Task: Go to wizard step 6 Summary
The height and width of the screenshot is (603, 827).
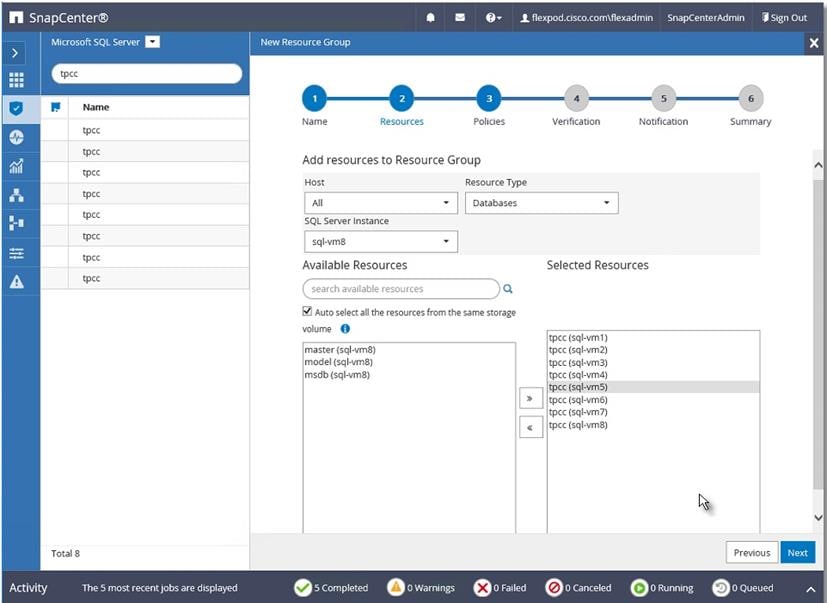Action: pos(751,99)
